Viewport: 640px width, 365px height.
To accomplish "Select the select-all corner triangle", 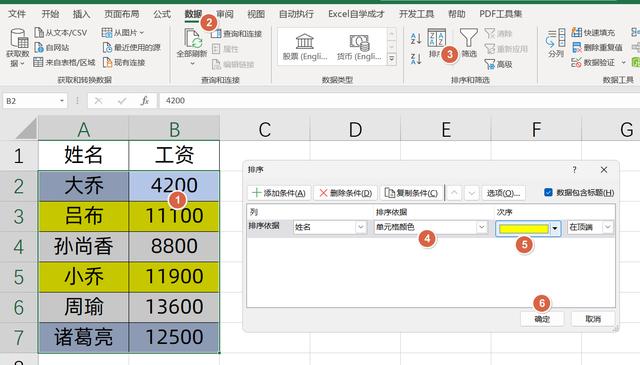I will [27, 130].
